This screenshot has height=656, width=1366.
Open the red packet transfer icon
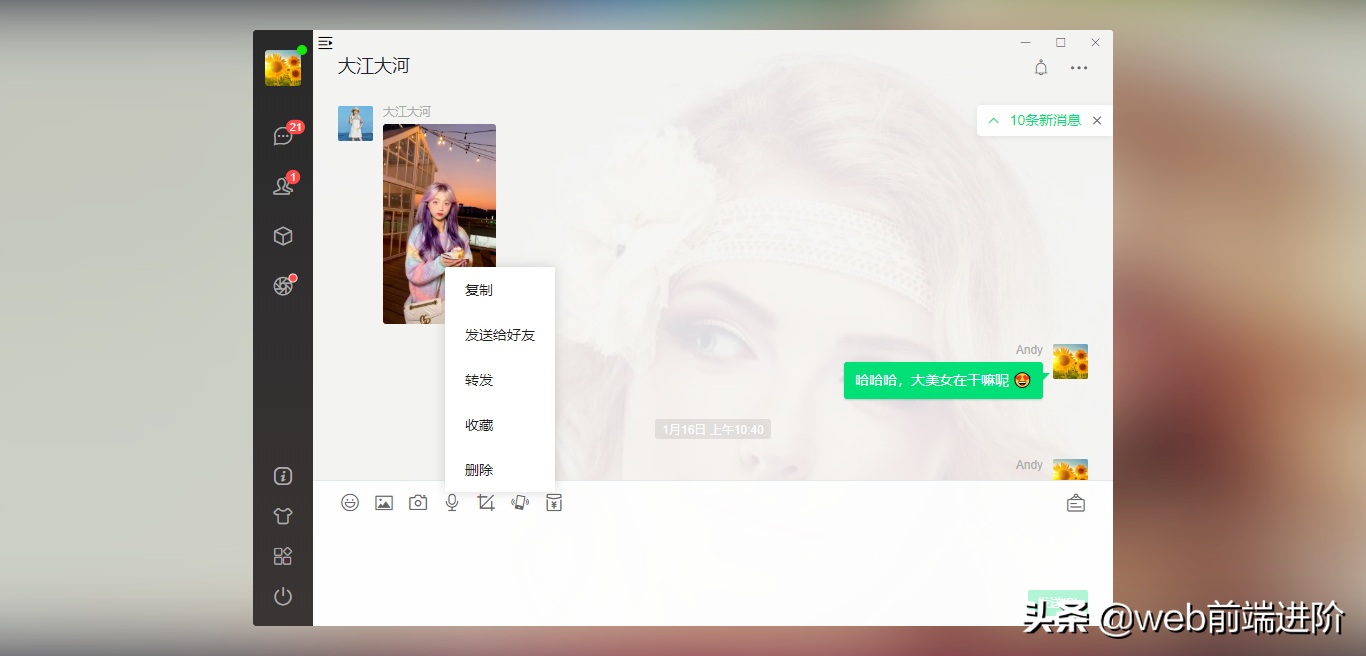(x=554, y=502)
